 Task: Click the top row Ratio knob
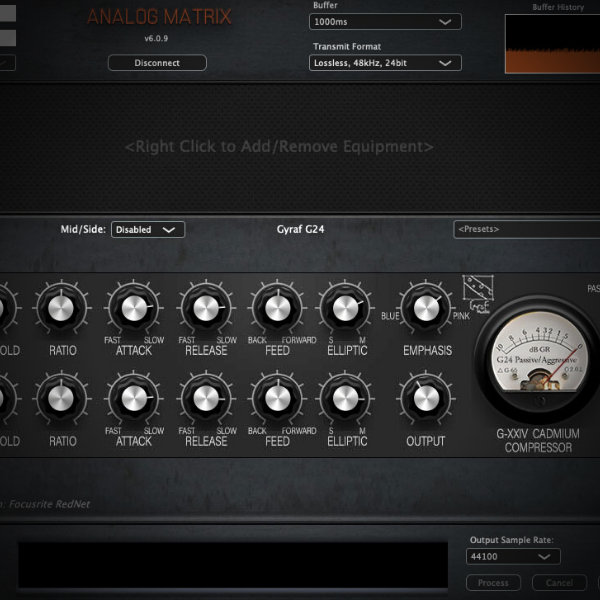(61, 308)
